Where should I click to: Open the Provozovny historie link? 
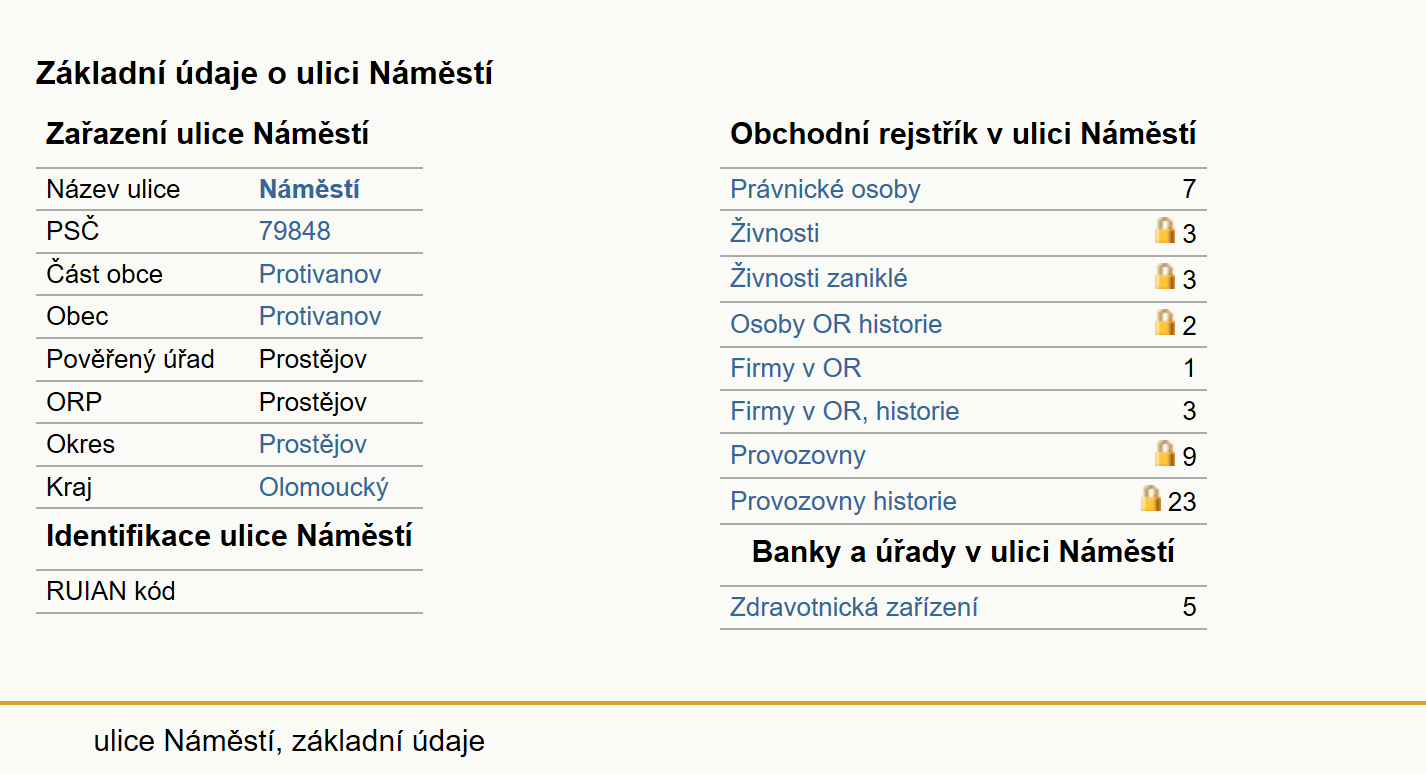click(843, 501)
